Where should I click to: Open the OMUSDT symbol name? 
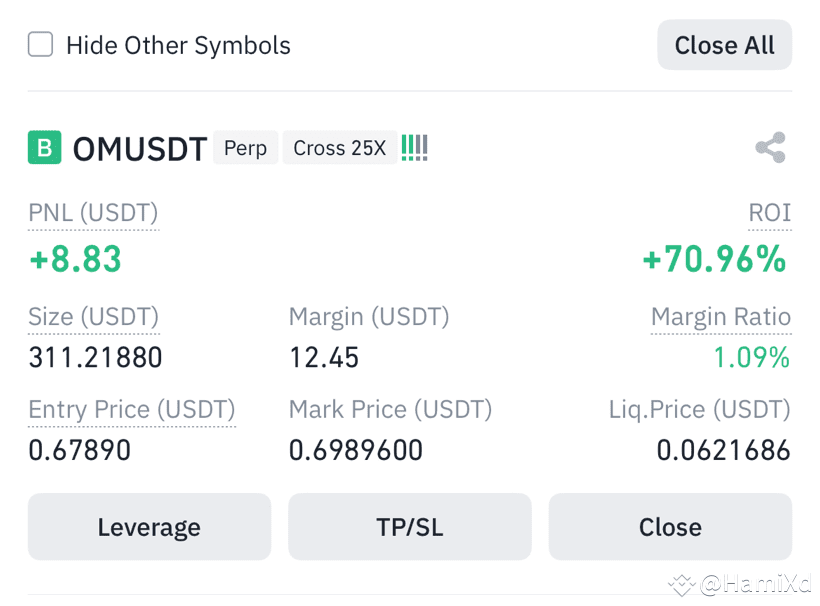[x=140, y=149]
